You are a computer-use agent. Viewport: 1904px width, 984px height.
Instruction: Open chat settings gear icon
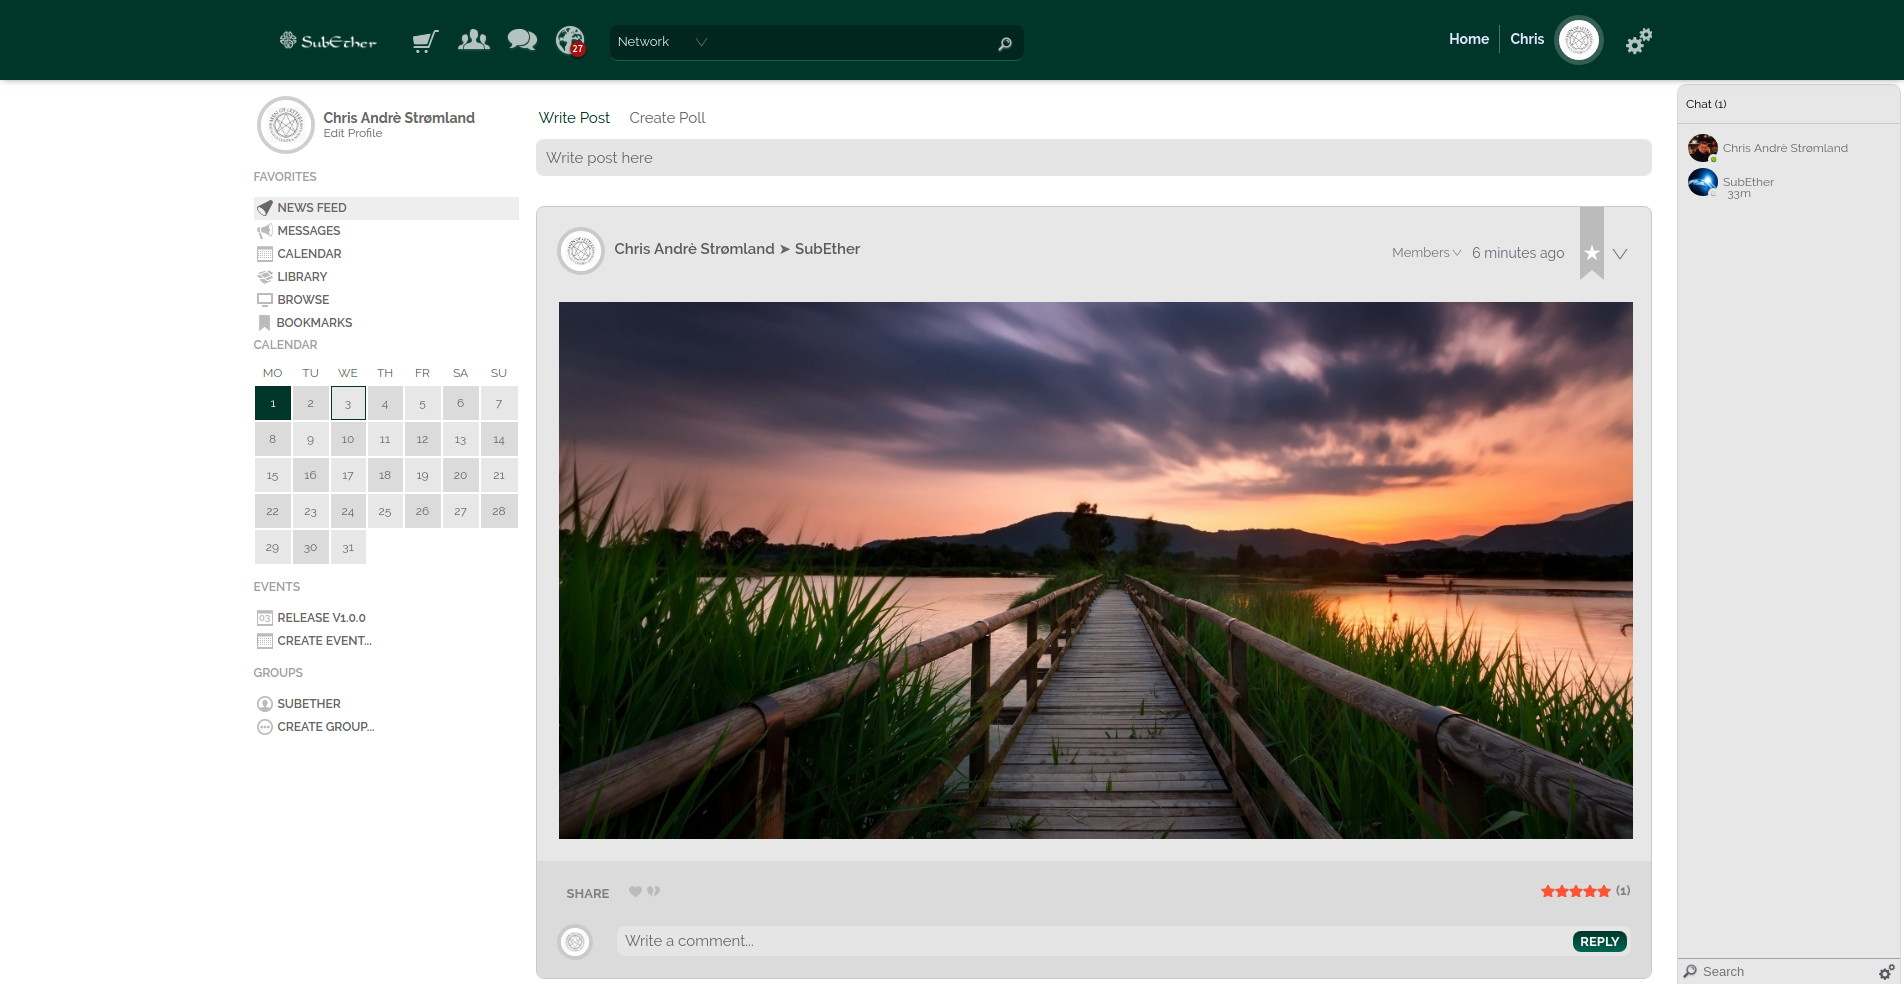tap(1886, 972)
